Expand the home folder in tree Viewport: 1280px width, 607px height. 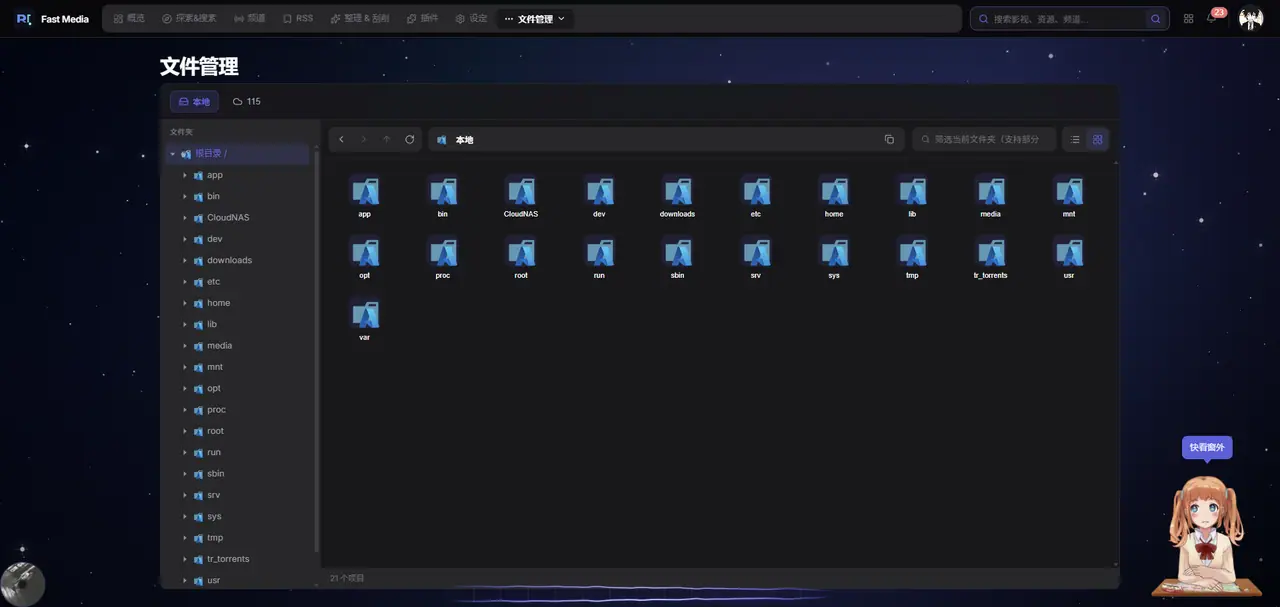point(185,303)
